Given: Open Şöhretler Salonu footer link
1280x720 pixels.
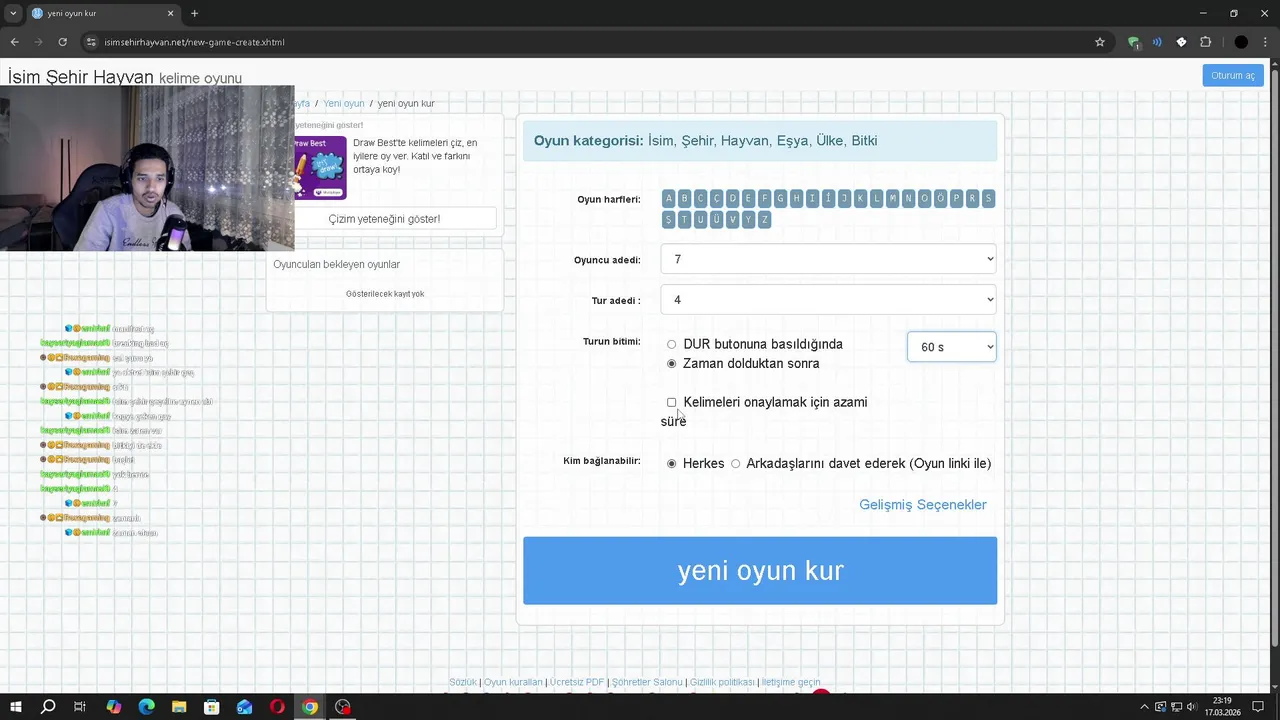Looking at the screenshot, I should pyautogui.click(x=647, y=682).
